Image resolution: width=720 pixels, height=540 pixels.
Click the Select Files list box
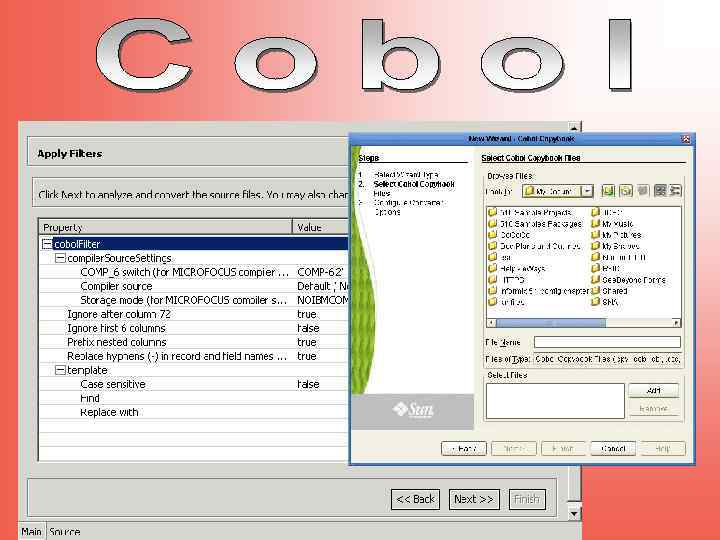pyautogui.click(x=555, y=401)
